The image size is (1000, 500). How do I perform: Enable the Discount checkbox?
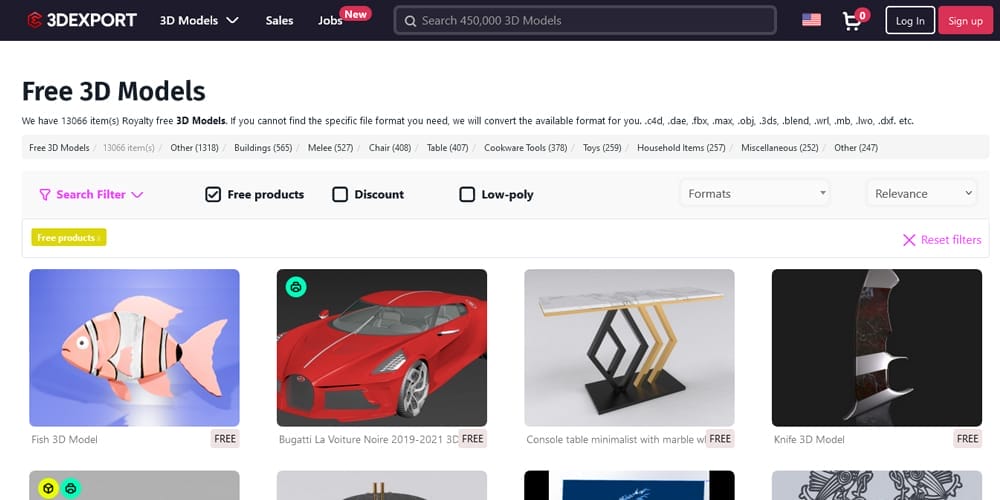(340, 194)
